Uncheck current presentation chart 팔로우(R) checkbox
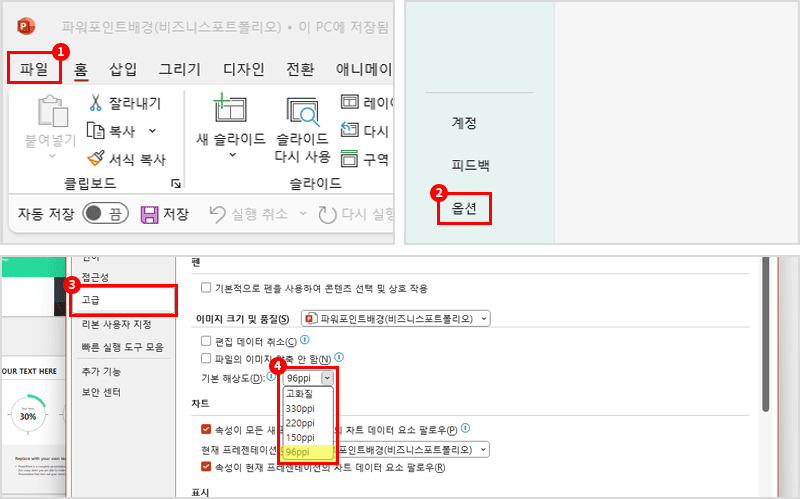Viewport: 800px width, 499px height. [206, 466]
